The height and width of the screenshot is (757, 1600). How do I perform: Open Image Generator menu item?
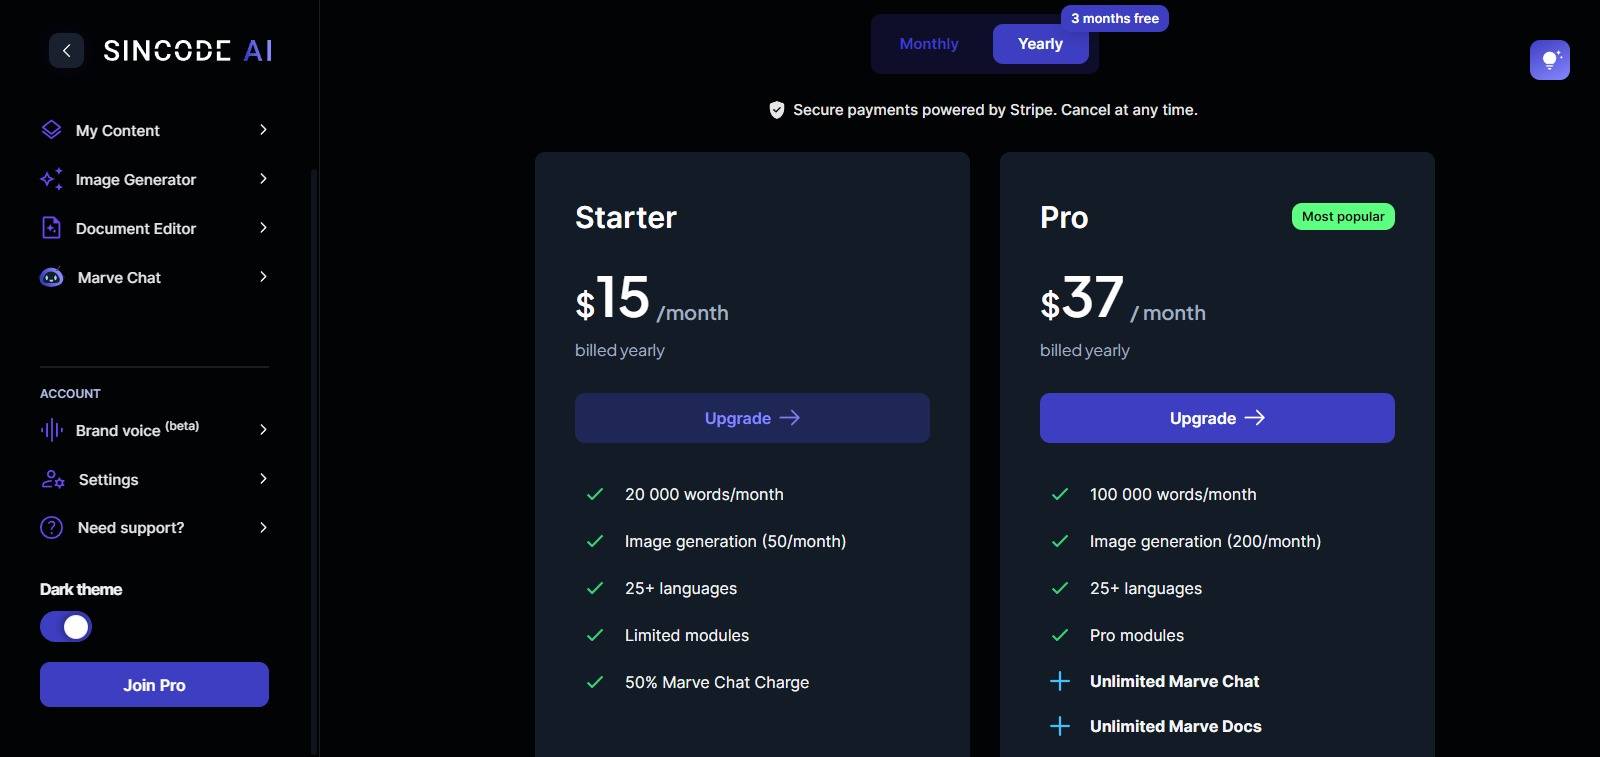point(154,179)
